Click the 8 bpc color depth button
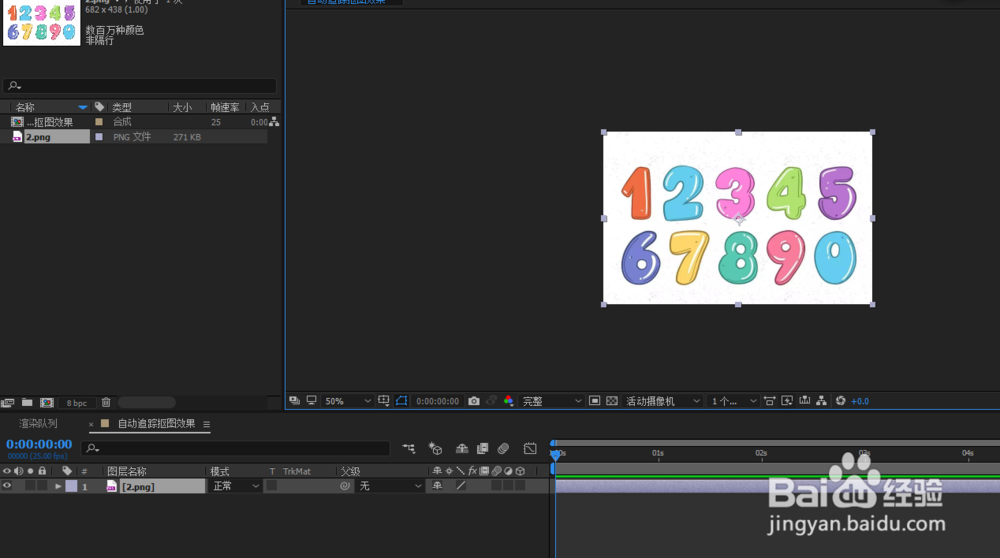 coord(77,403)
